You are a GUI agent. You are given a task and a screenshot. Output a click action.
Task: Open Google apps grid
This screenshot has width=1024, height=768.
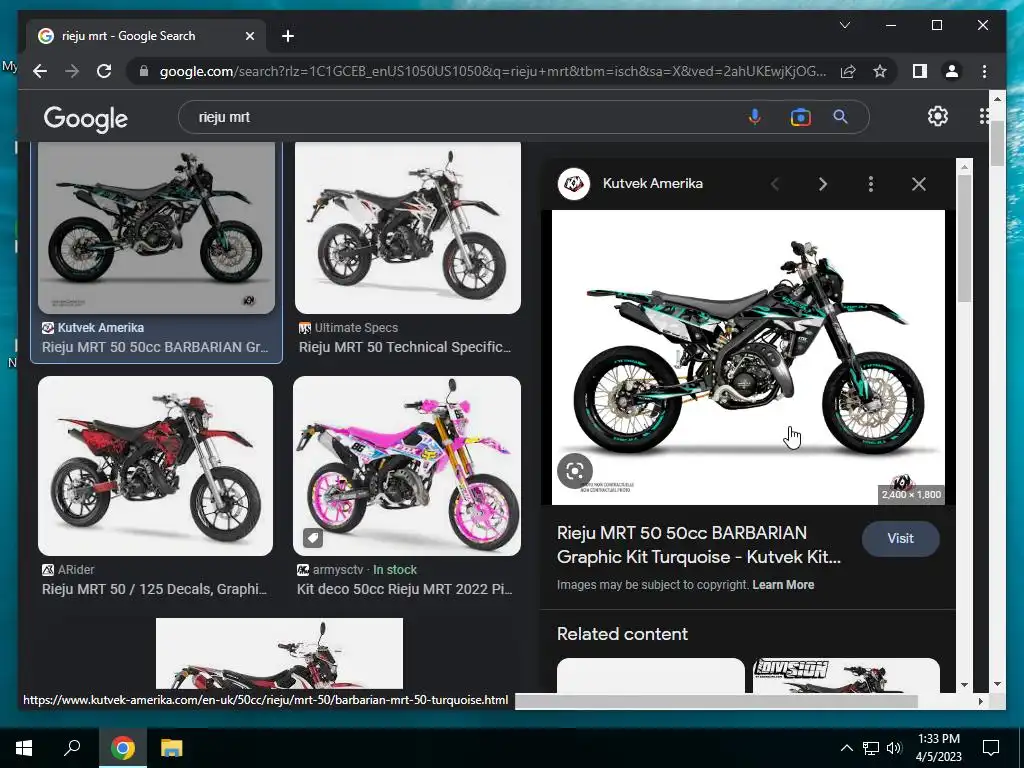tap(984, 116)
